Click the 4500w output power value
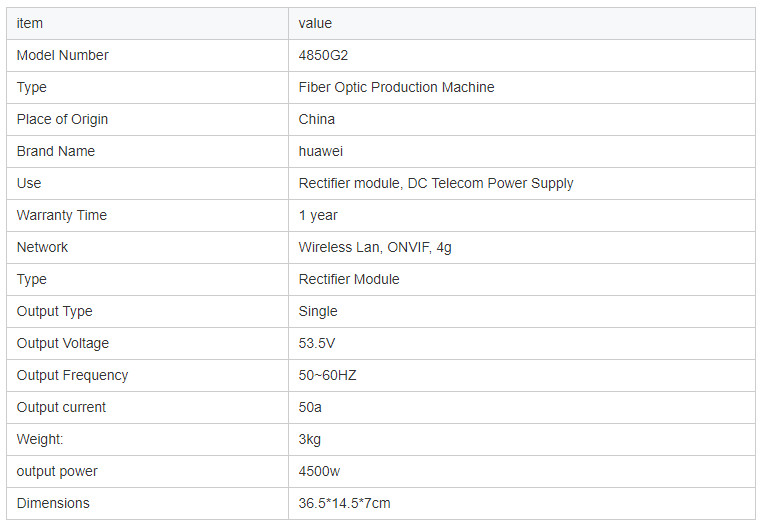 pos(320,471)
